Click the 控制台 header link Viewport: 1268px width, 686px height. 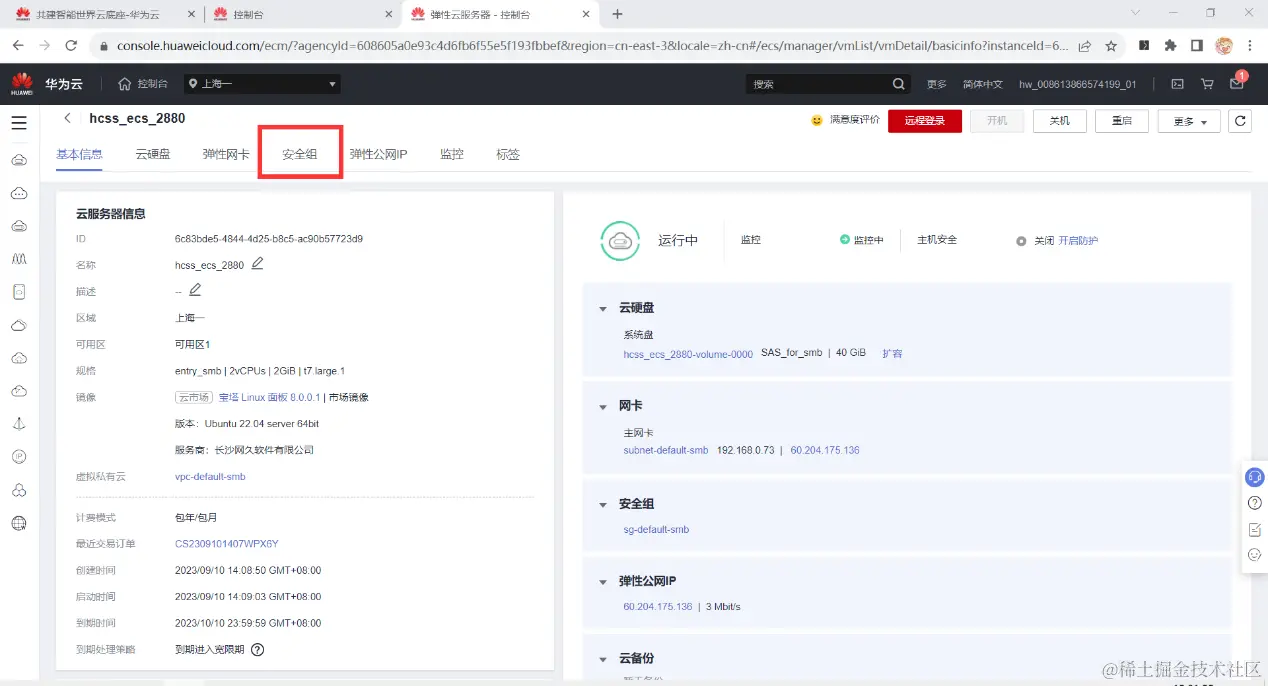tap(152, 84)
